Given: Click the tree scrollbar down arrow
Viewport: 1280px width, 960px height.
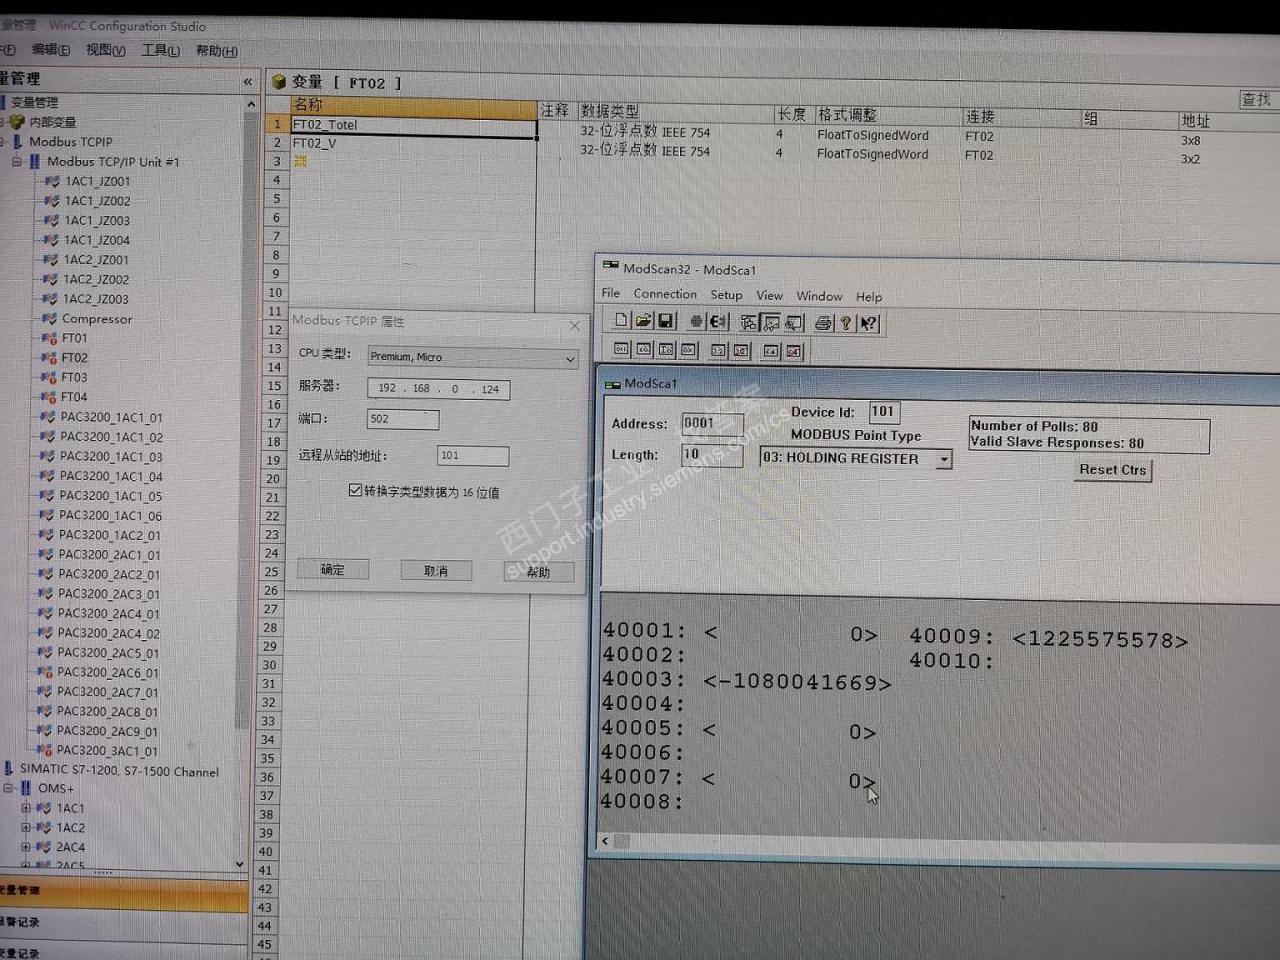Looking at the screenshot, I should point(240,863).
